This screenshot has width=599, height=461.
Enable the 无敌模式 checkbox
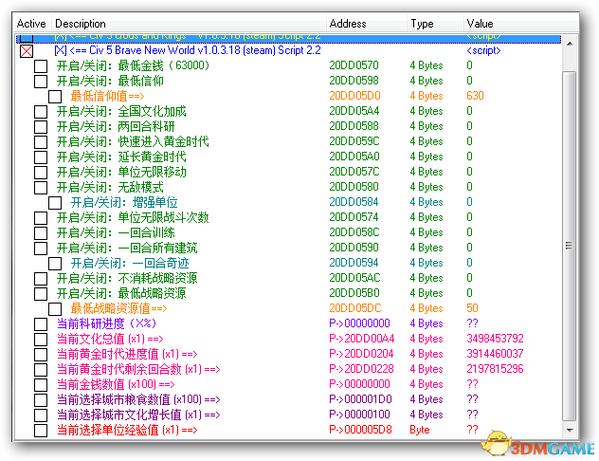40,188
